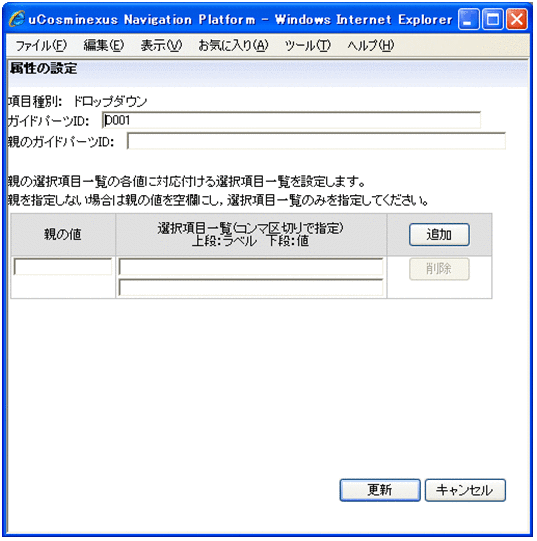Maximize the Internet Explorer window
Screen dimensions: 537x541
pyautogui.click(x=492, y=19)
